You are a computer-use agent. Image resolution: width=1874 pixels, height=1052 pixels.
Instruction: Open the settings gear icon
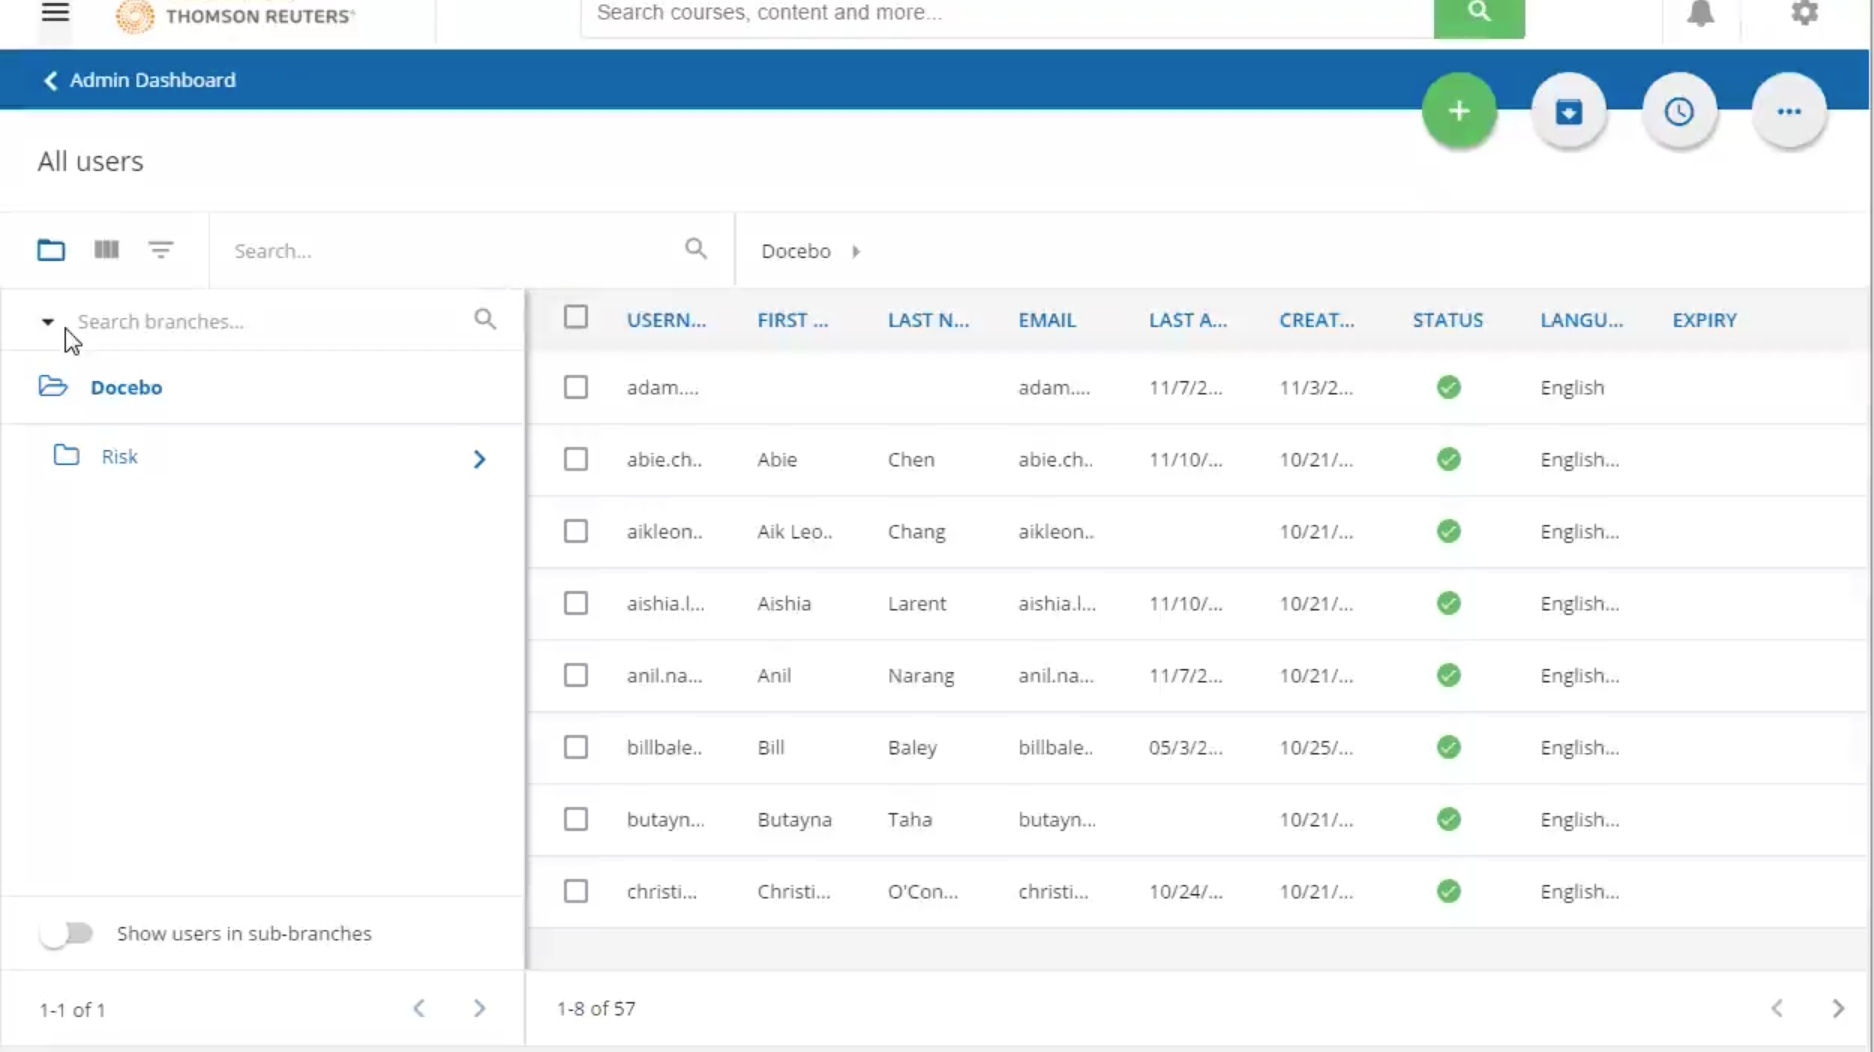click(x=1804, y=14)
